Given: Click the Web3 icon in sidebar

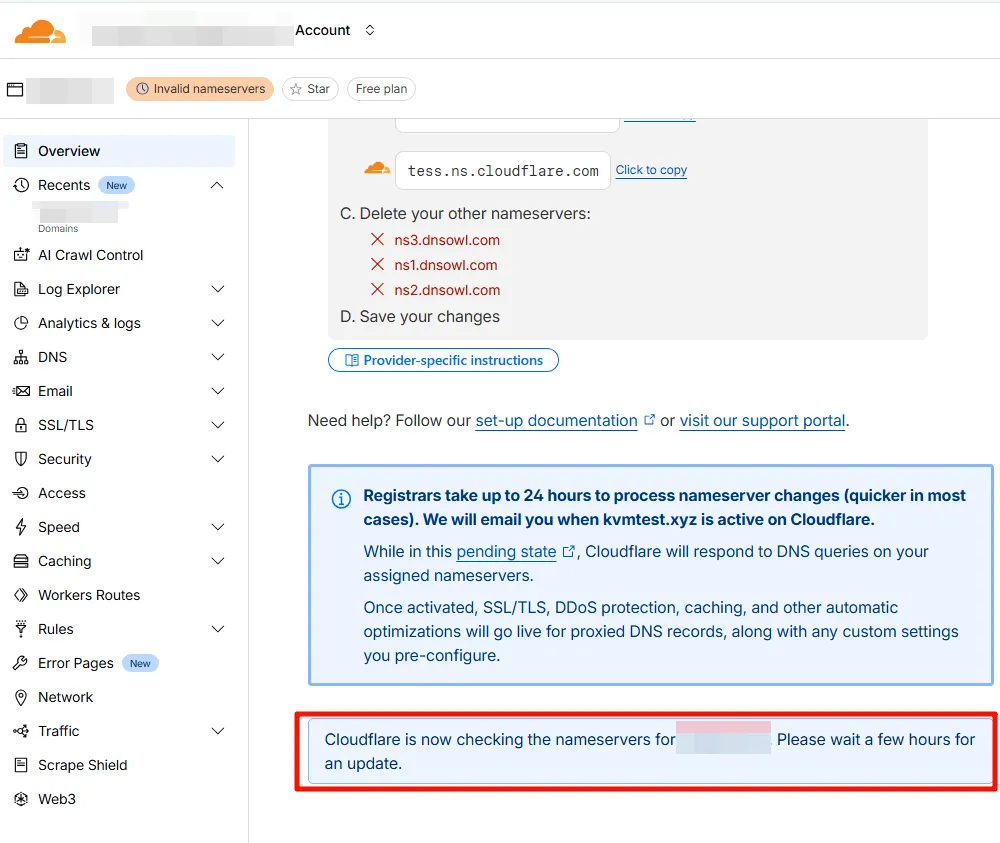Looking at the screenshot, I should [21, 799].
